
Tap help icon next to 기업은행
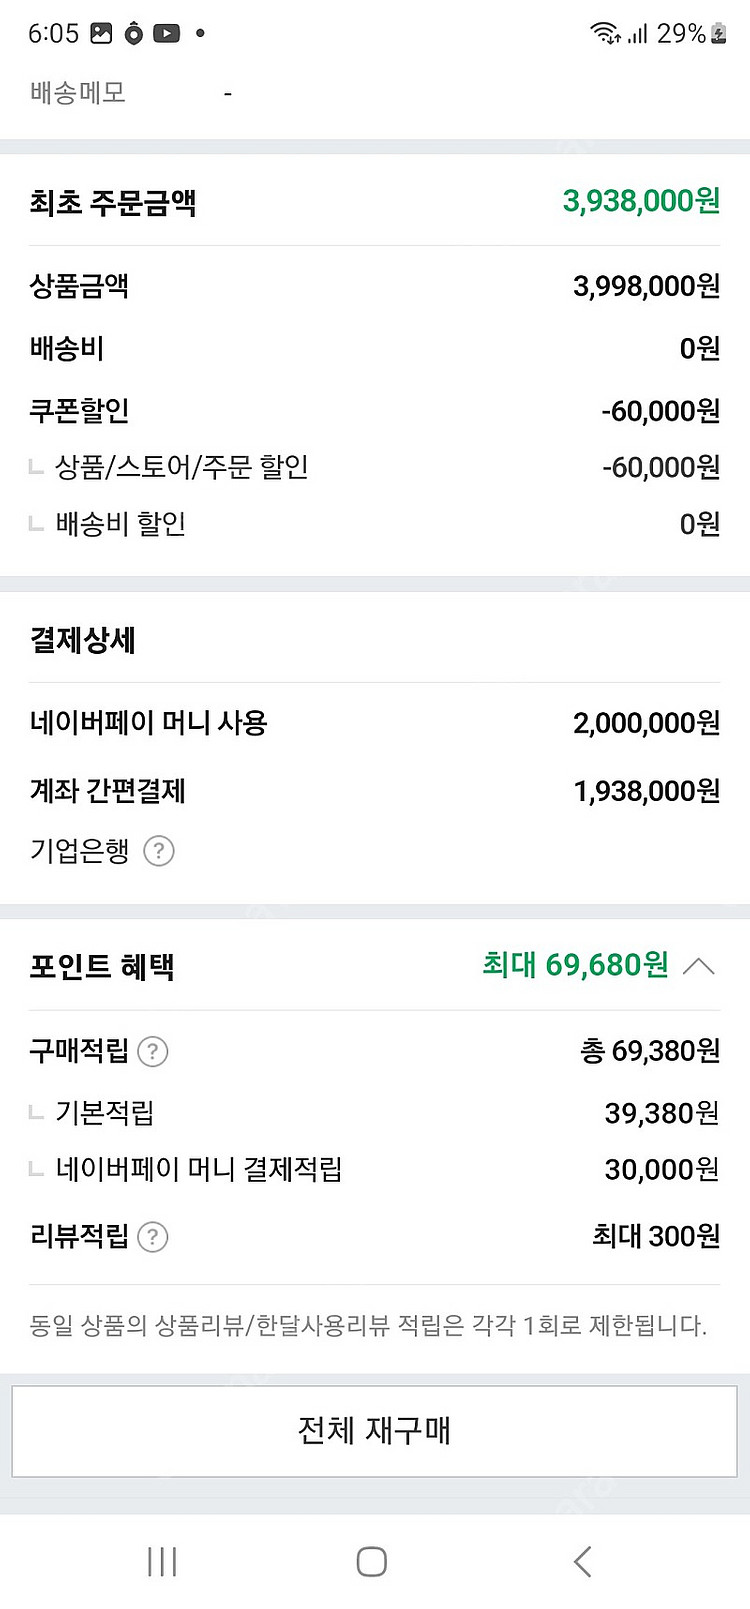point(159,851)
